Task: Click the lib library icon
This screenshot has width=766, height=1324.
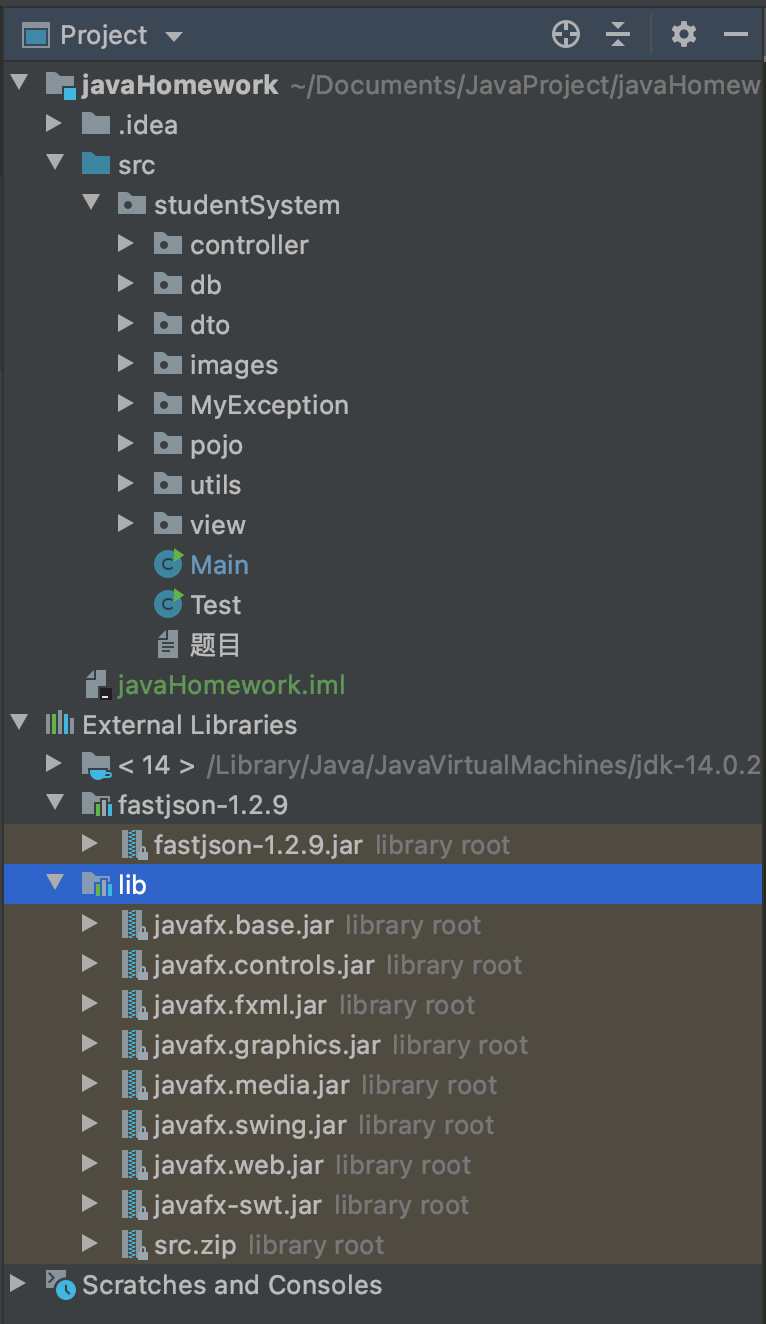Action: tap(96, 884)
